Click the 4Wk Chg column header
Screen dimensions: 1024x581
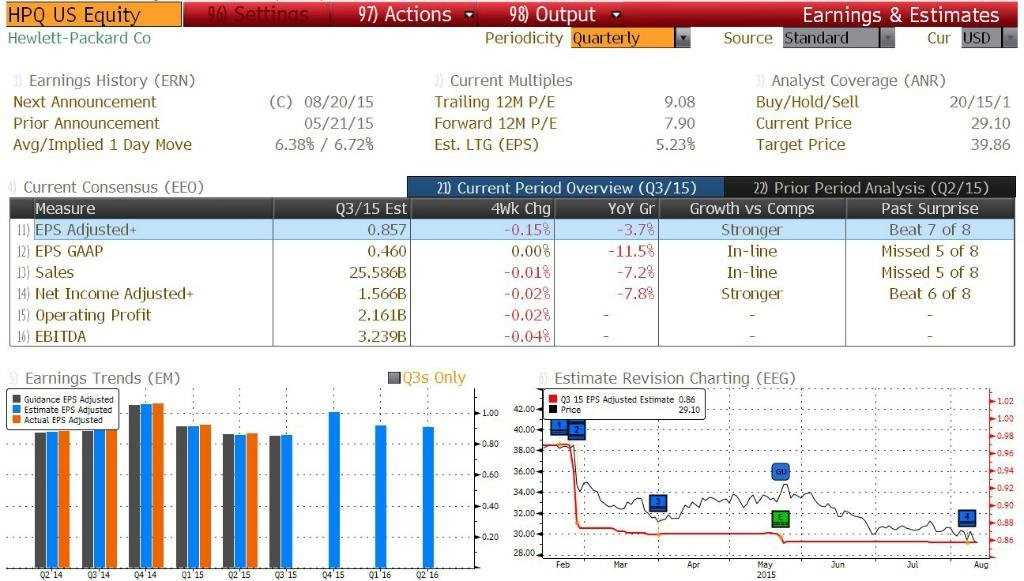pos(483,208)
